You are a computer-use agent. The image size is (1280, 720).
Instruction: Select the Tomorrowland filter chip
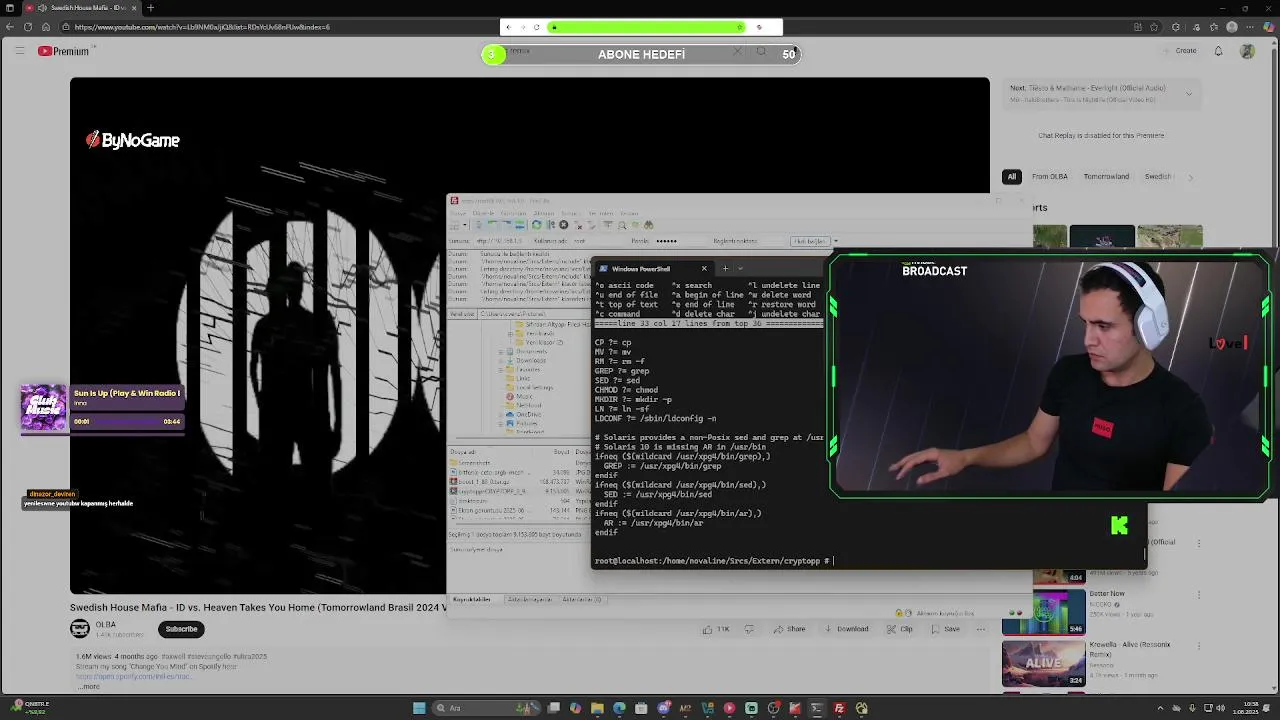point(1106,177)
